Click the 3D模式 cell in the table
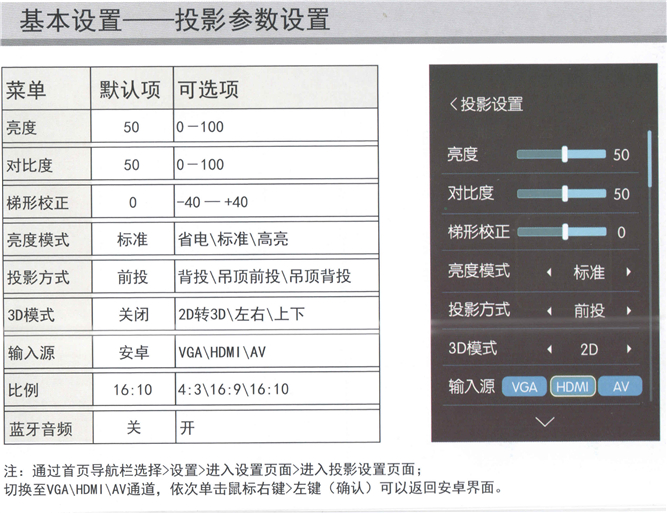667x513 pixels. point(48,314)
